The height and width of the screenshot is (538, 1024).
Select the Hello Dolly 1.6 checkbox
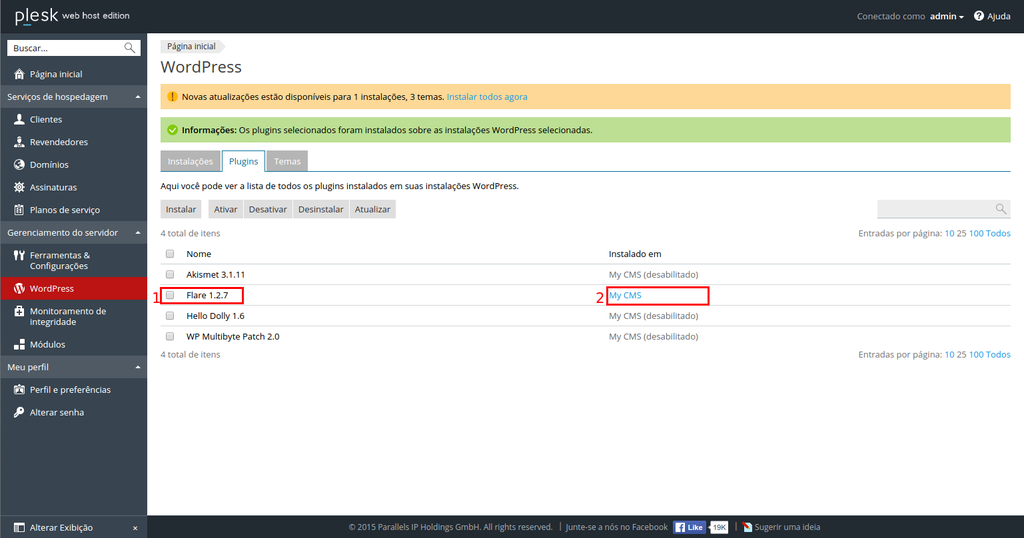coord(170,316)
